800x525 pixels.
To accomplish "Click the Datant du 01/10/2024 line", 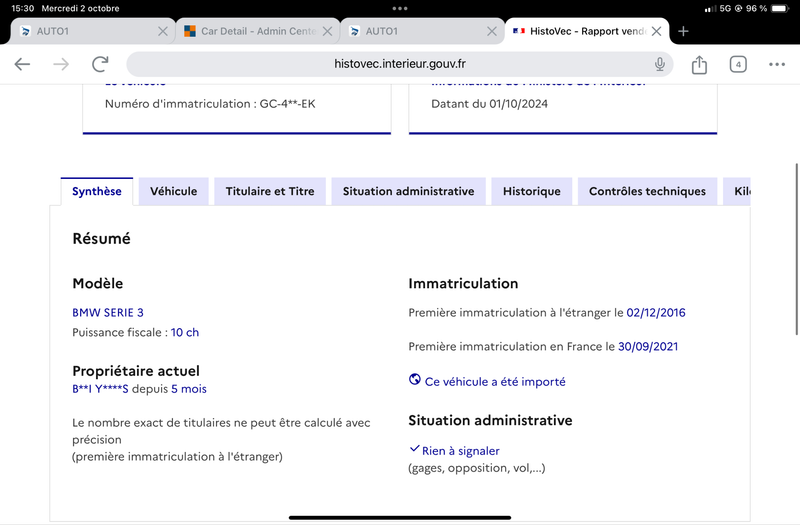I will tap(489, 104).
